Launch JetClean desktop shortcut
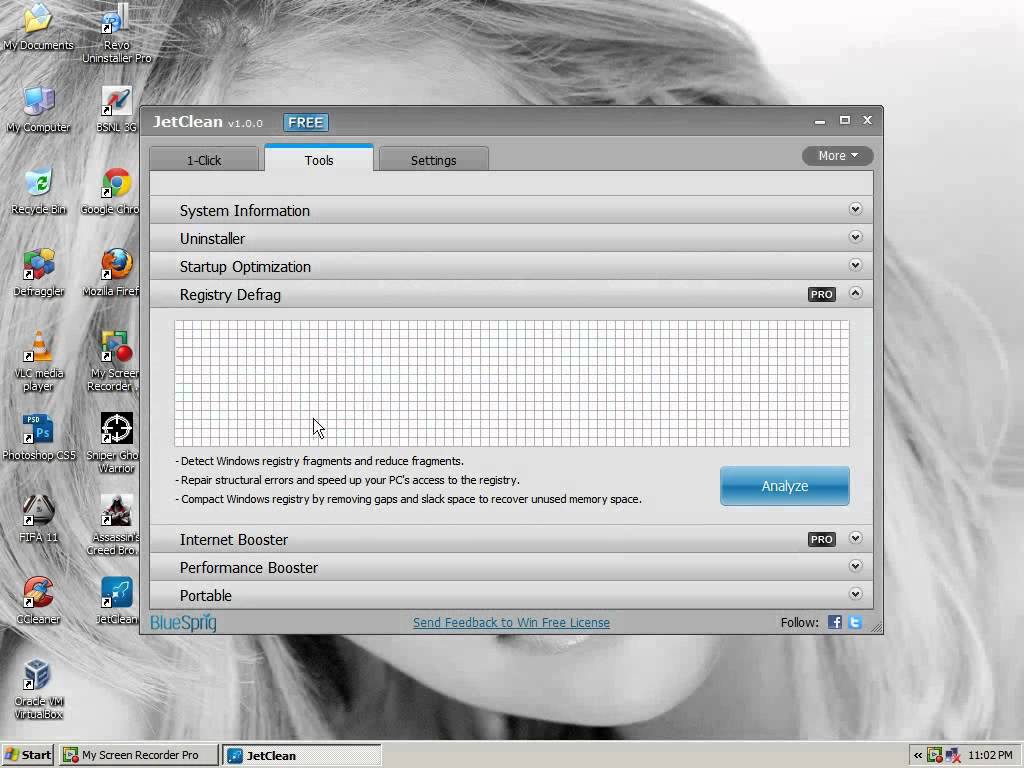This screenshot has width=1024, height=768. pos(116,601)
